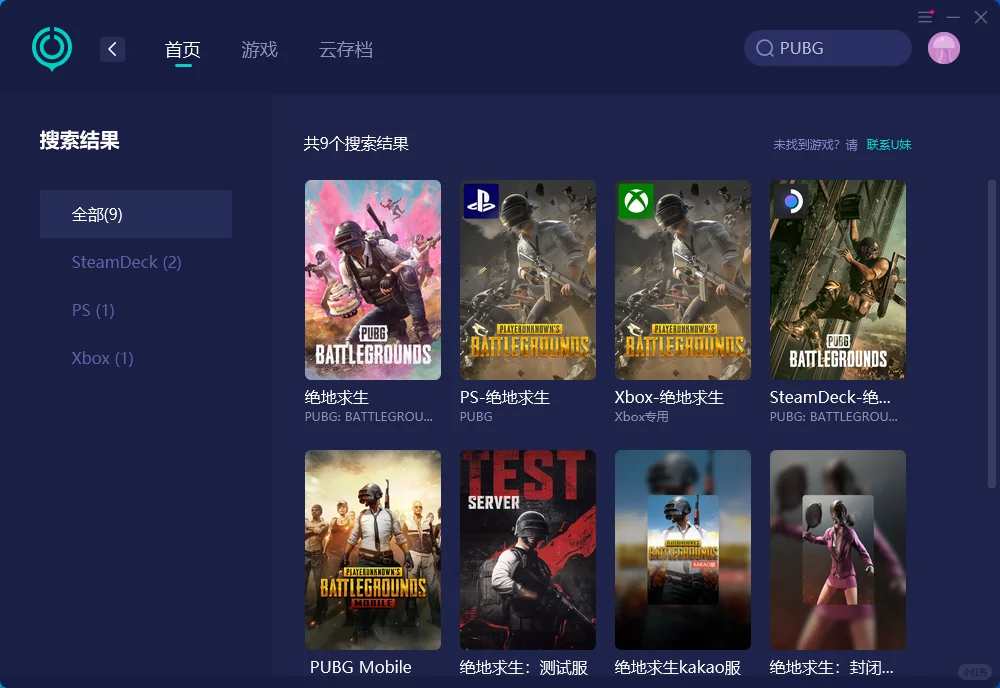This screenshot has width=1000, height=688.
Task: Open the 云存档 tab
Action: pyautogui.click(x=346, y=49)
